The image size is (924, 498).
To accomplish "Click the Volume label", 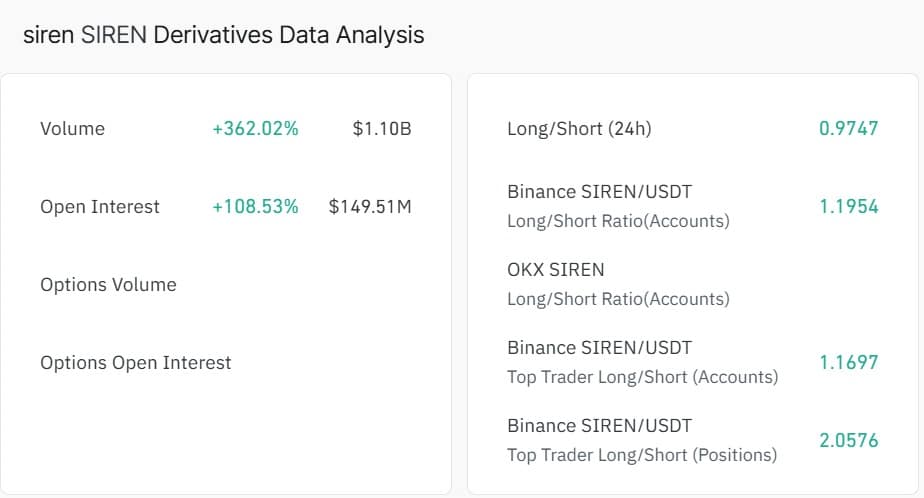I will [x=72, y=129].
